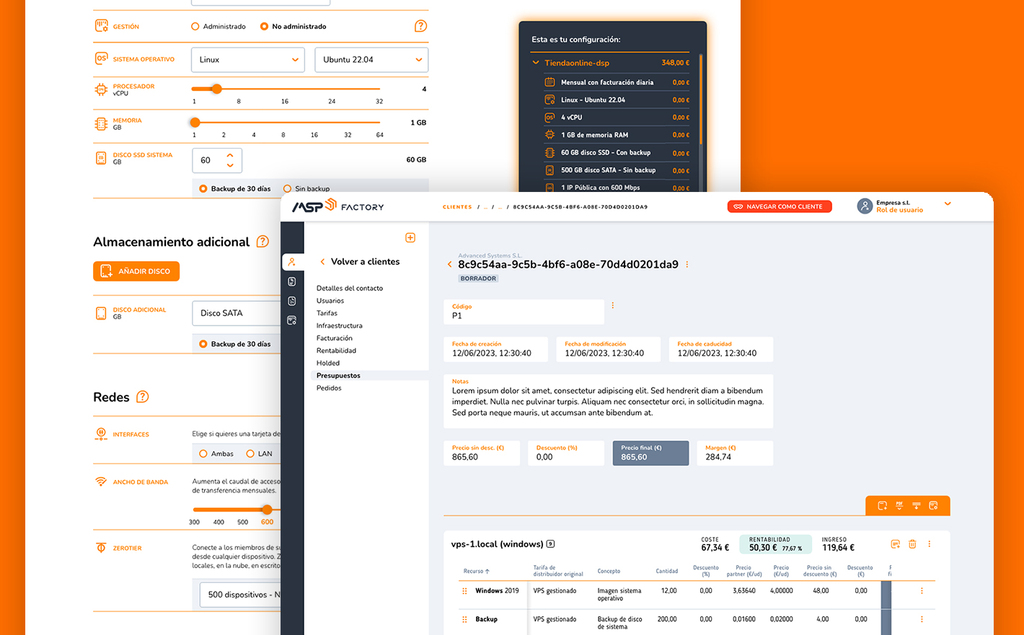Screen dimensions: 1024x635
Task: Click the Navegar como cliente button
Action: pyautogui.click(x=779, y=206)
